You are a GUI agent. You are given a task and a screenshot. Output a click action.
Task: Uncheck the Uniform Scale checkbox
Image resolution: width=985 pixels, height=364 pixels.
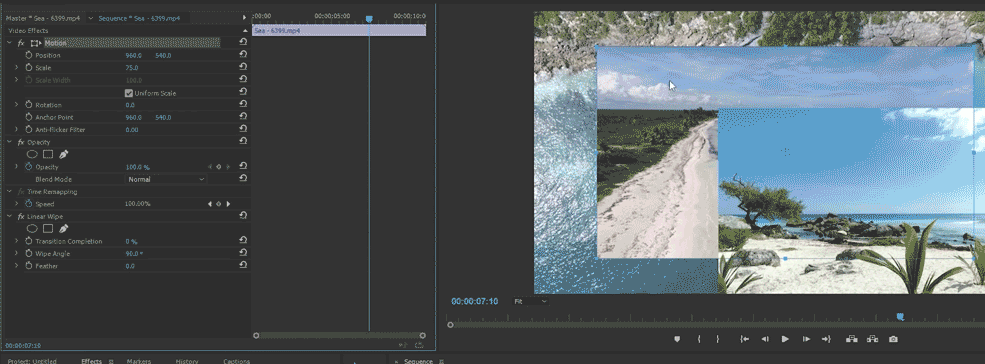pyautogui.click(x=129, y=93)
